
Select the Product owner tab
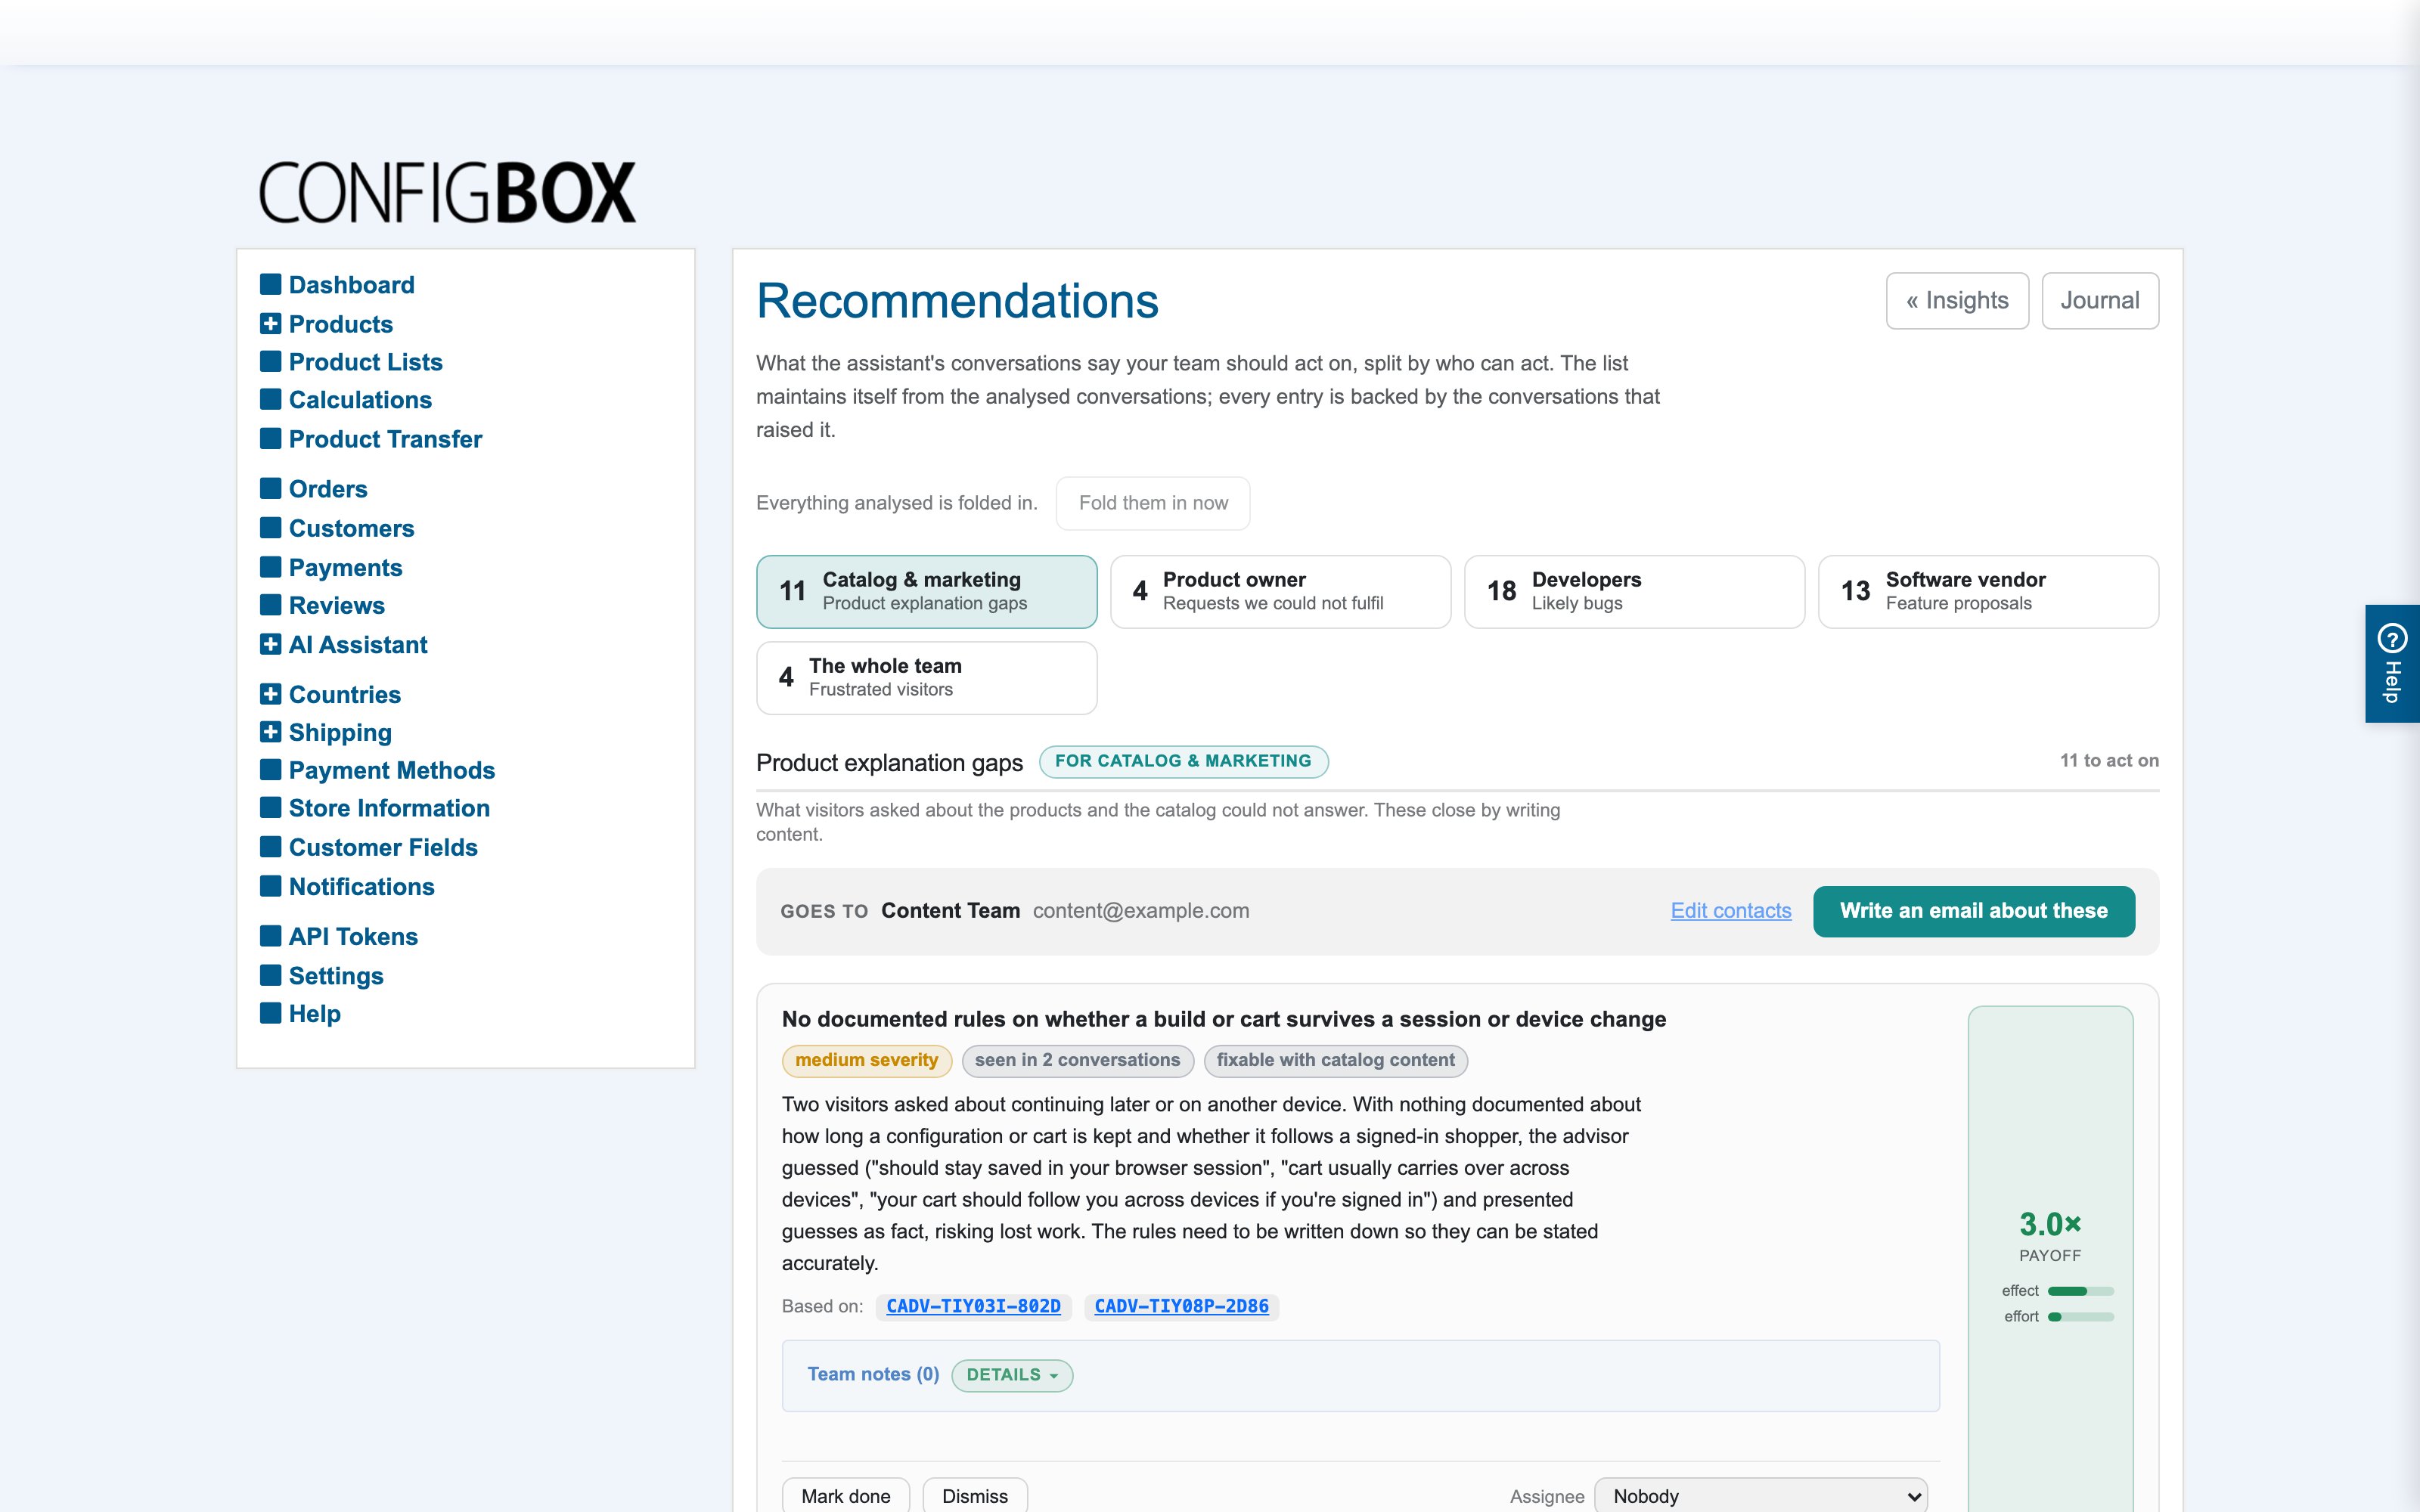tap(1280, 591)
